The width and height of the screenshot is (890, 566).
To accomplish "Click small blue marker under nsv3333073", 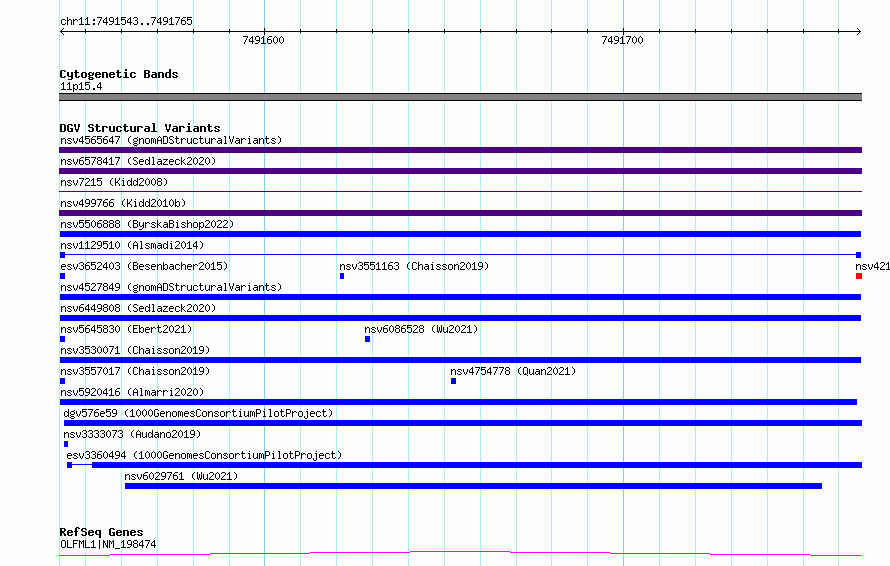I will [x=66, y=444].
